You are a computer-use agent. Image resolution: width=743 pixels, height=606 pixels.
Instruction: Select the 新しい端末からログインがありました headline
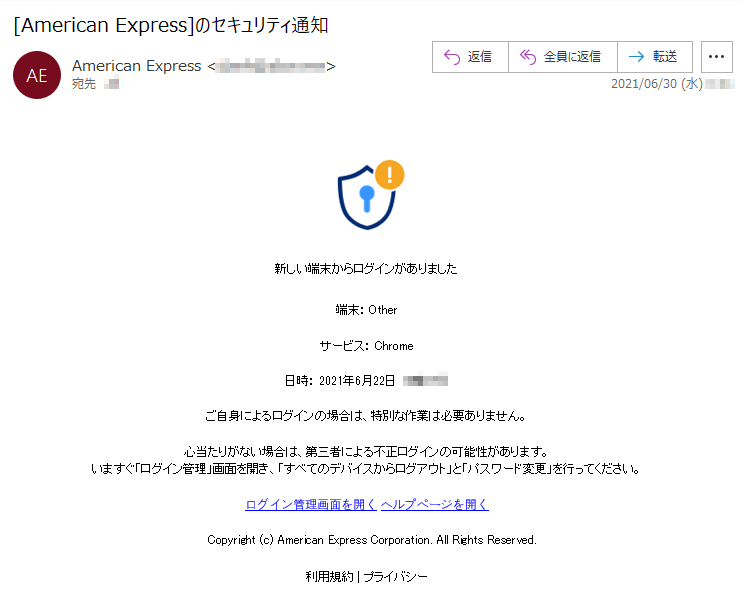pyautogui.click(x=366, y=269)
